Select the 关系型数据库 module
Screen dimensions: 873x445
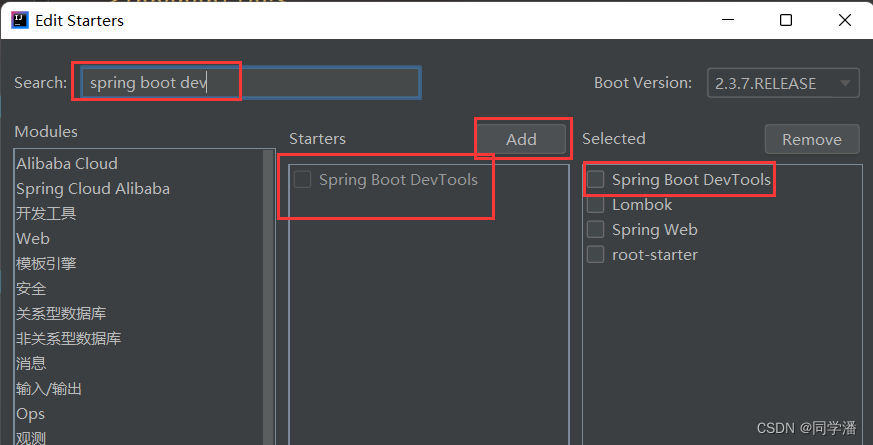click(61, 314)
